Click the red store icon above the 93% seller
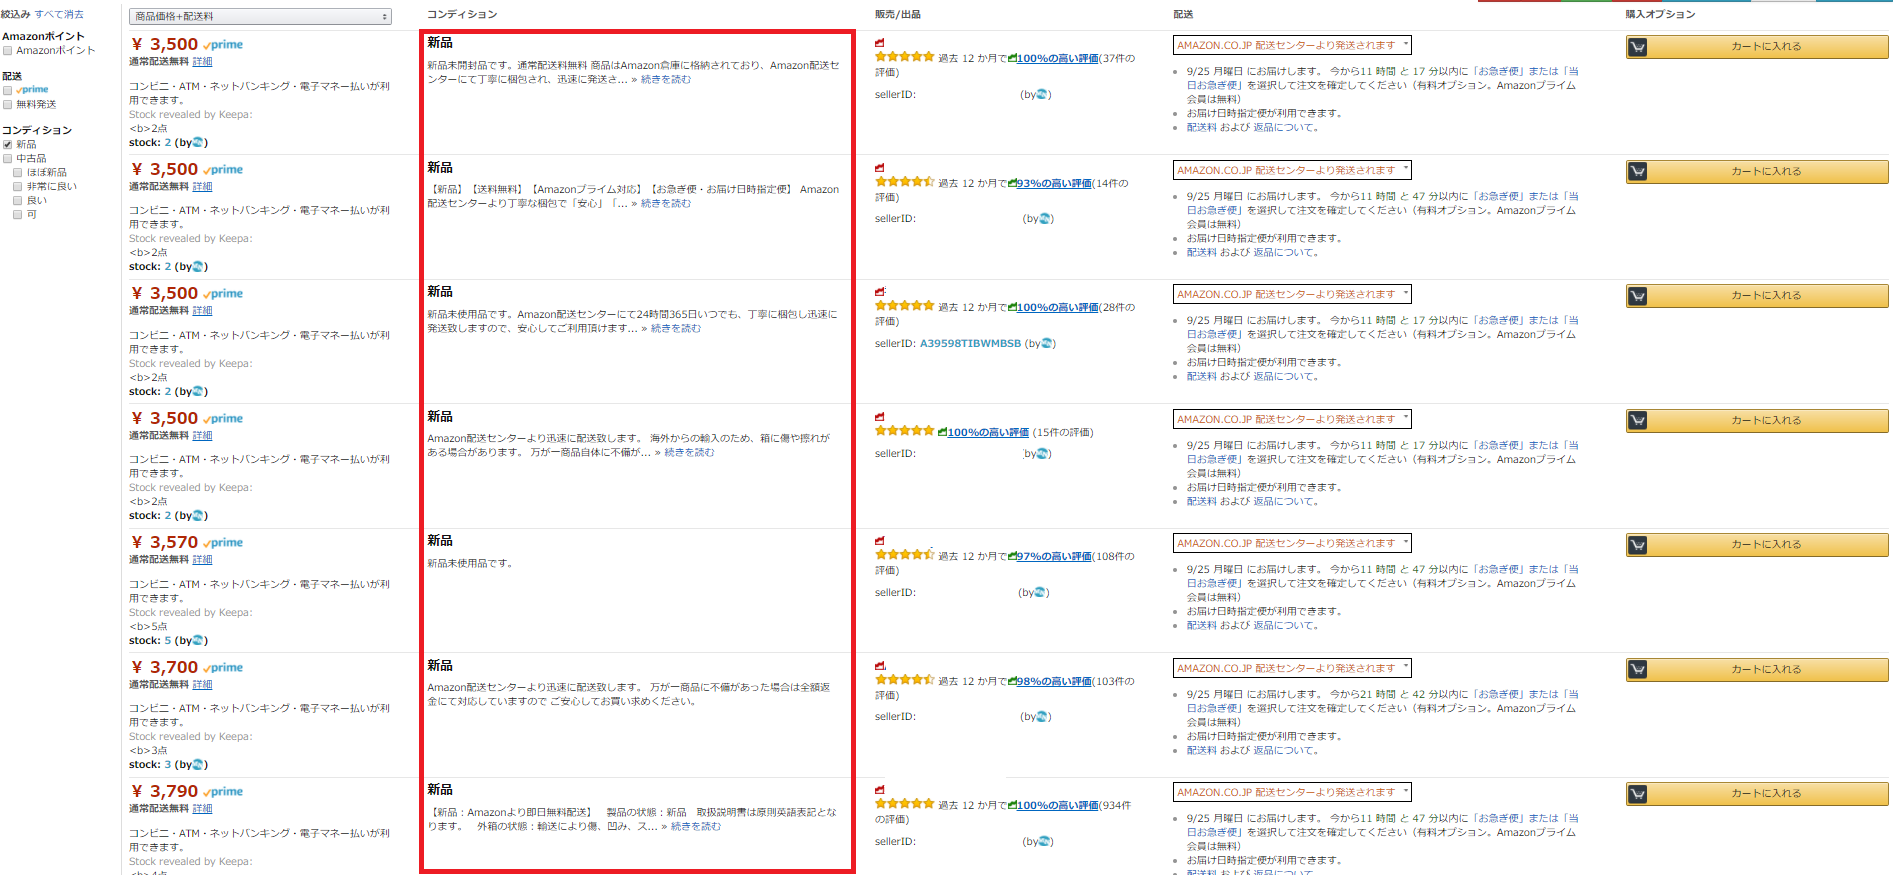This screenshot has height=875, width=1893. [x=879, y=168]
